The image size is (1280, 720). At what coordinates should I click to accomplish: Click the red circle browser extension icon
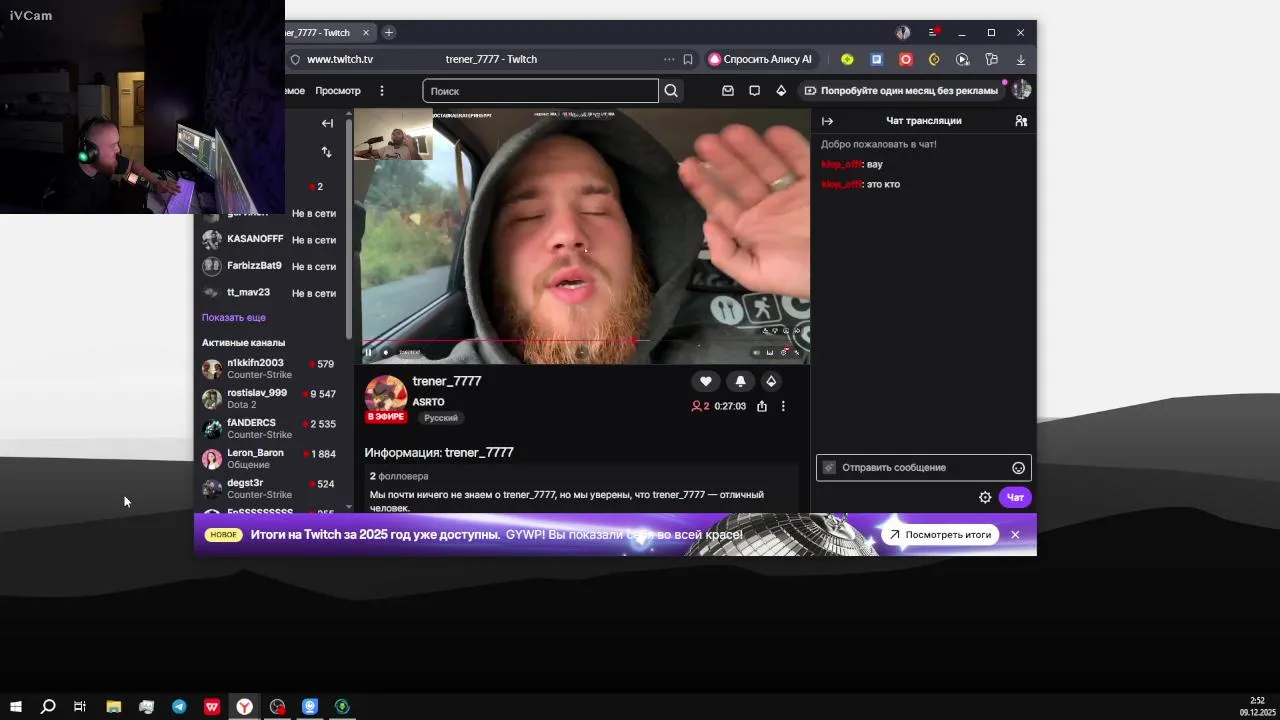tap(905, 59)
